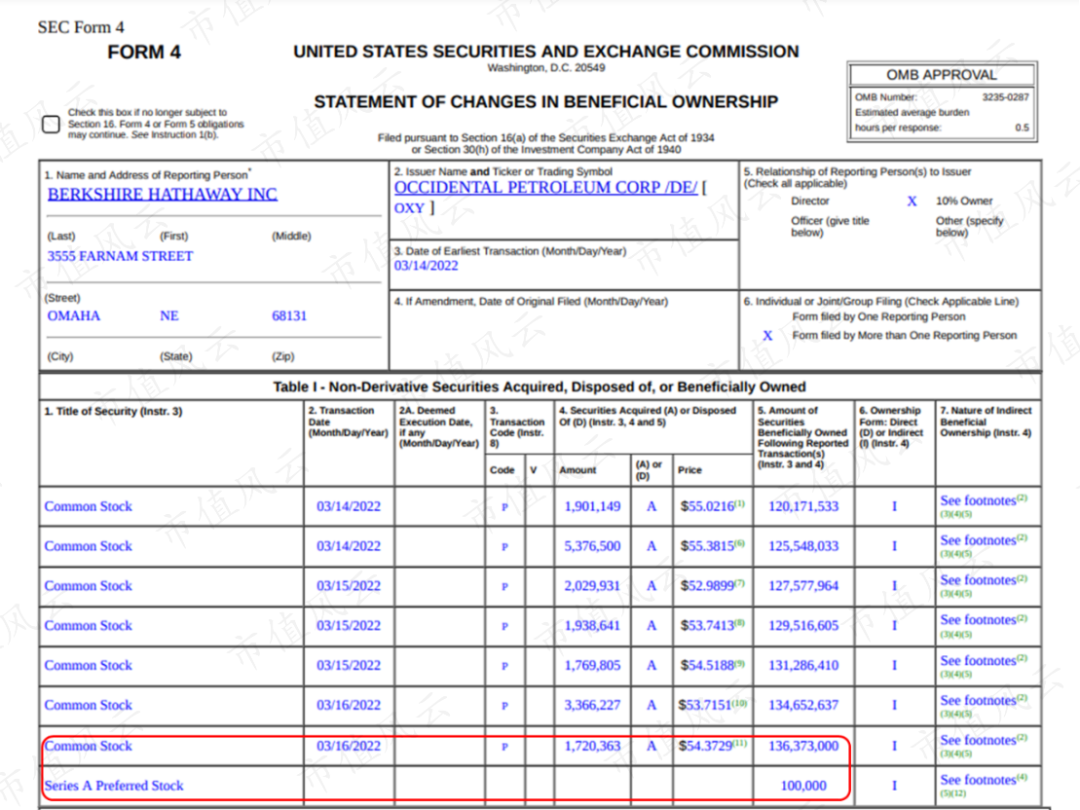1080x810 pixels.
Task: Click the earliest transaction date 03/14/2022 in box 3
Action: pos(426,266)
